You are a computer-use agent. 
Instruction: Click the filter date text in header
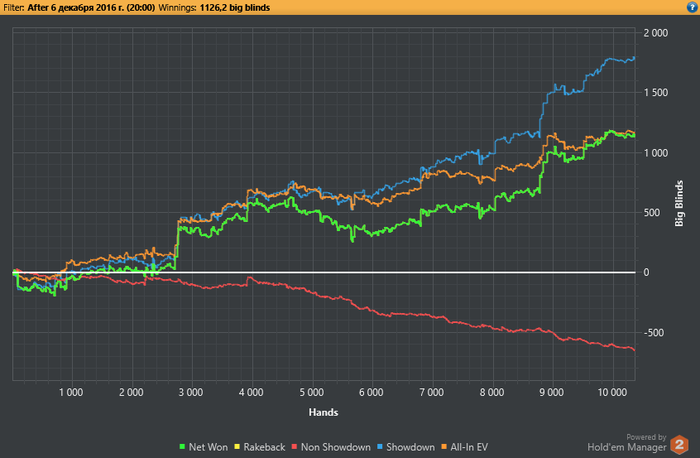(x=91, y=8)
